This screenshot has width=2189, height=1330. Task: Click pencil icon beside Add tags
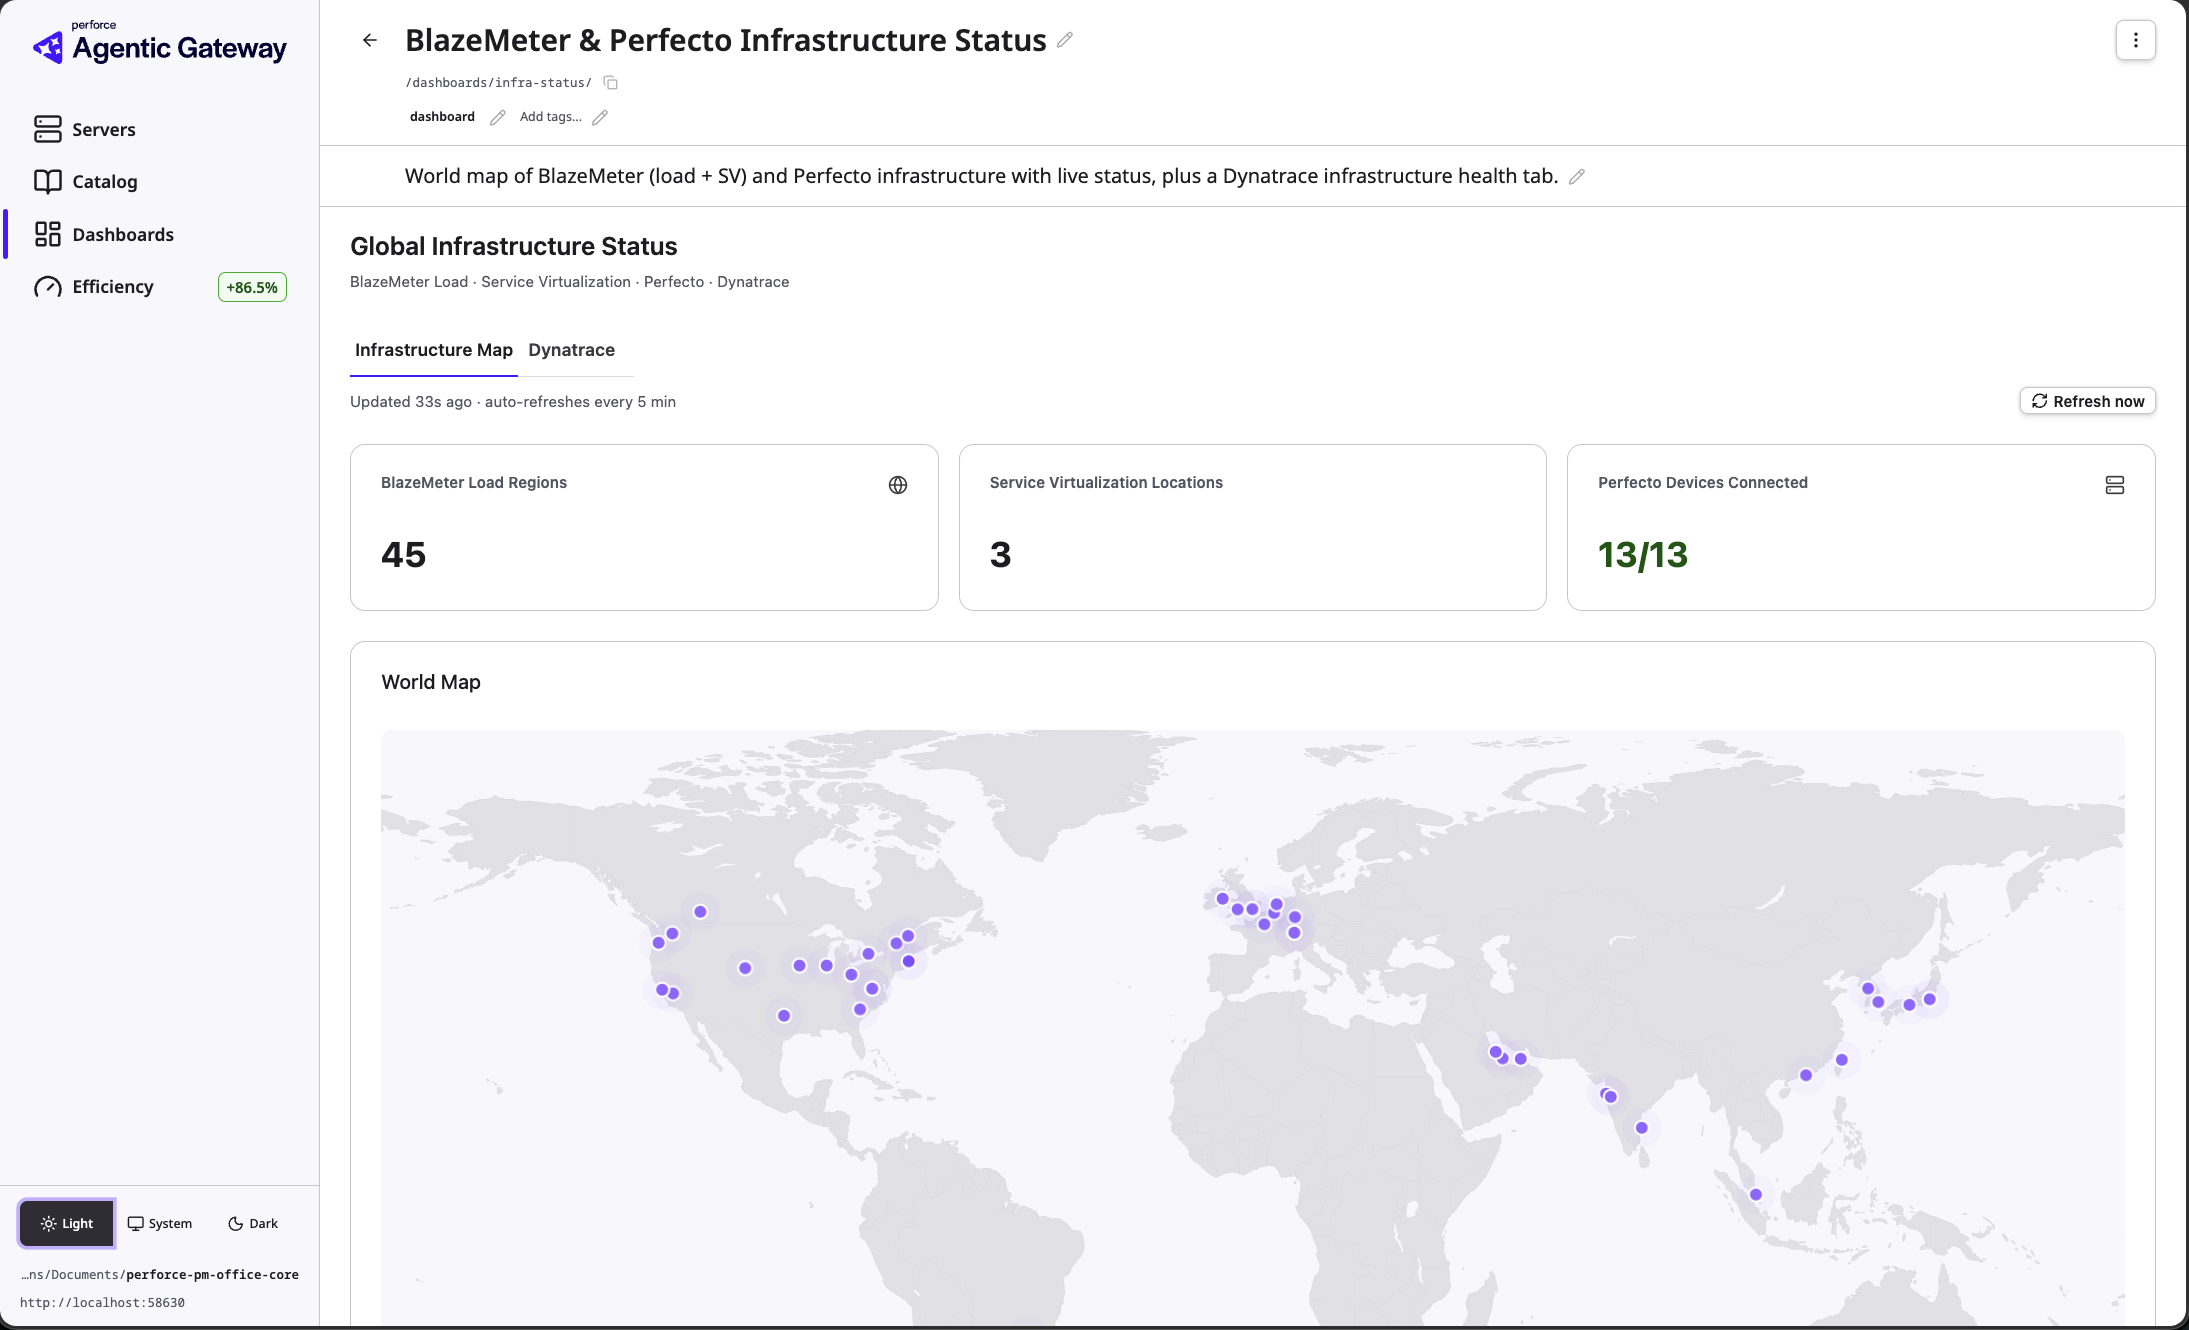[x=600, y=117]
